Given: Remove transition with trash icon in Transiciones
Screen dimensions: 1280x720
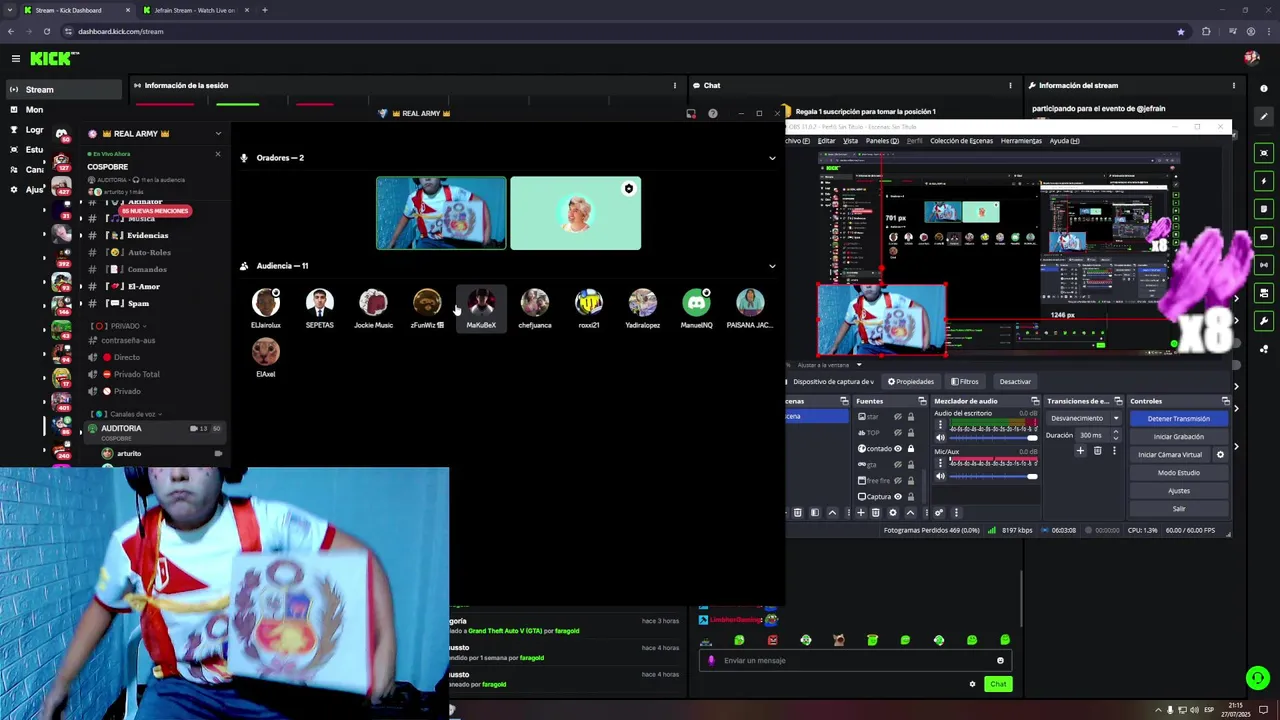Looking at the screenshot, I should point(1097,451).
